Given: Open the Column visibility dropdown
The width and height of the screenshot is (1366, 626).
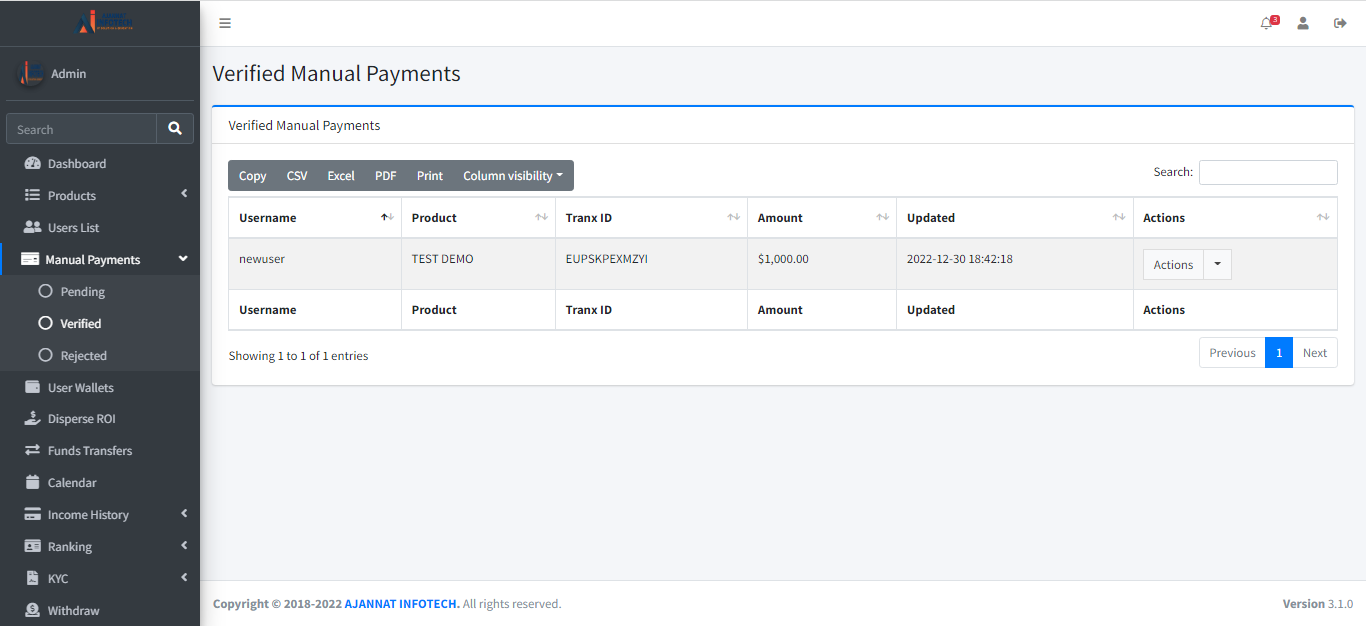Looking at the screenshot, I should click(x=512, y=176).
